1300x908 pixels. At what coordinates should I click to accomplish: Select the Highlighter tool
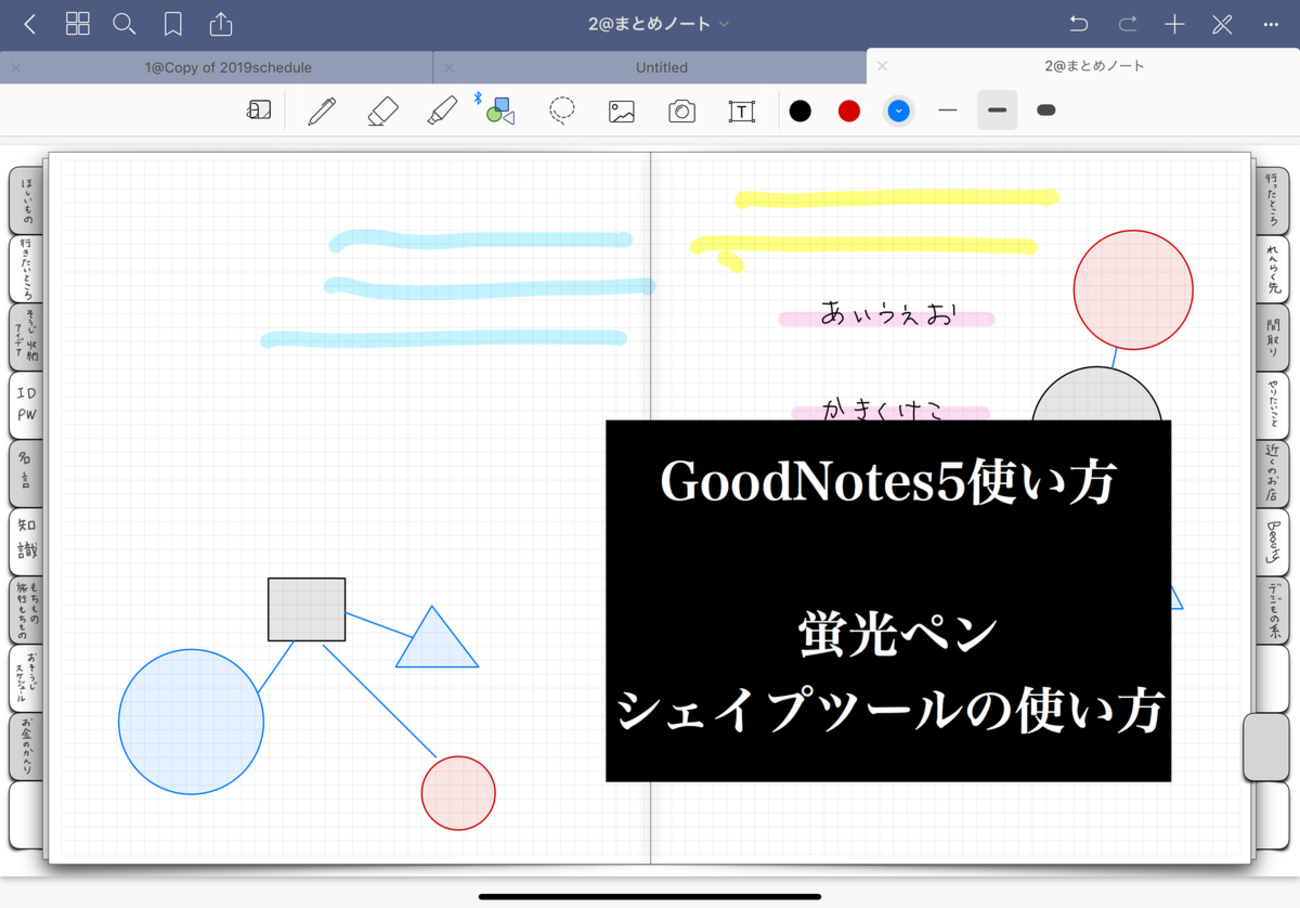coord(442,110)
